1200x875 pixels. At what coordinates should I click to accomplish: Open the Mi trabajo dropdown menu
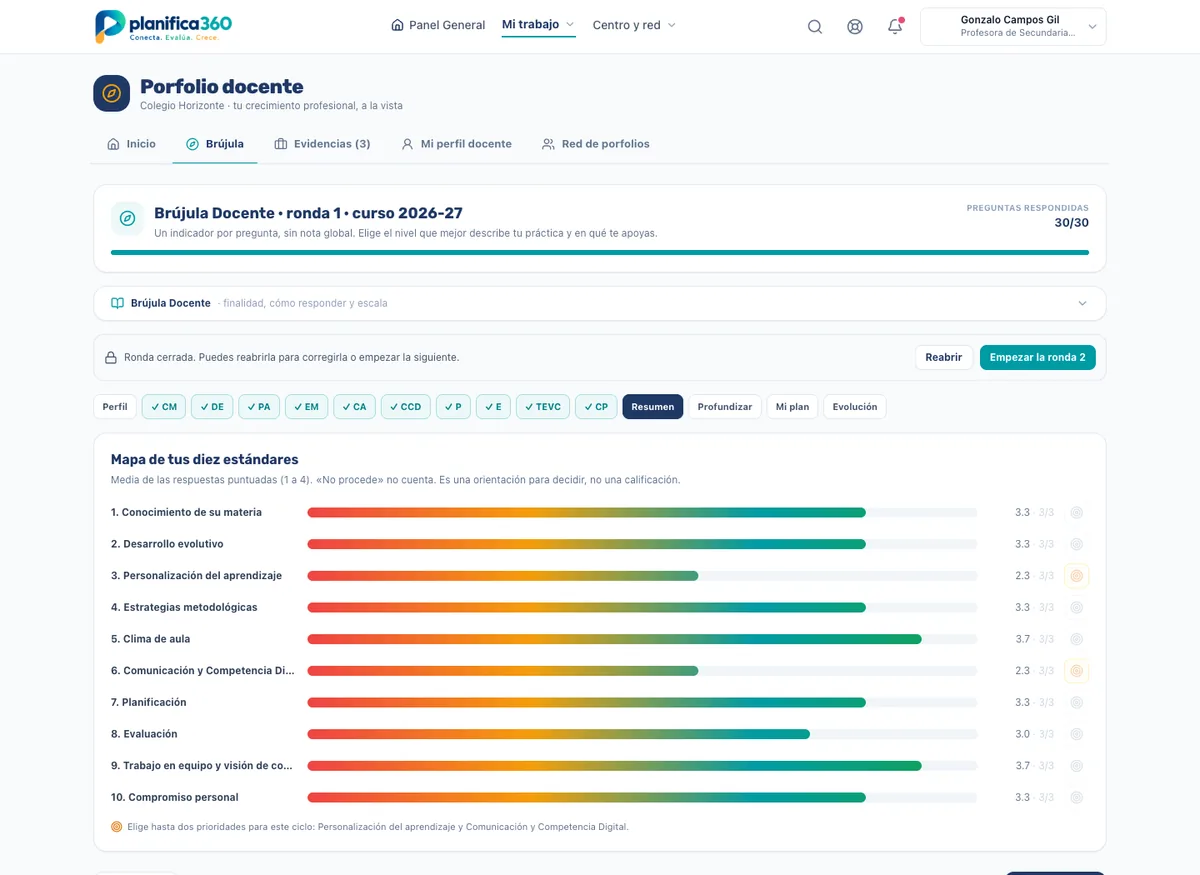pyautogui.click(x=538, y=25)
